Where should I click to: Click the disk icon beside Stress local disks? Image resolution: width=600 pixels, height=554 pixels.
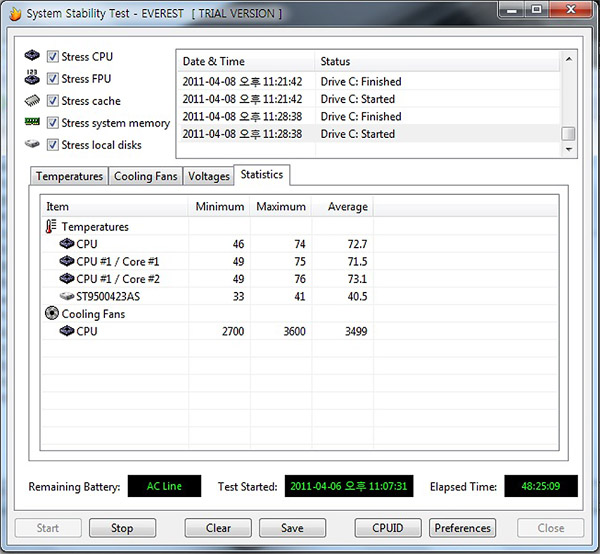pos(32,144)
